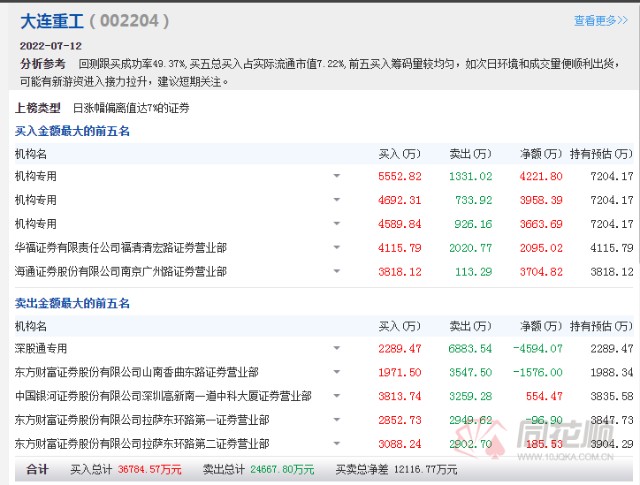This screenshot has height=485, width=640.
Task: Click sell value 1331.02
Action: 471,176
